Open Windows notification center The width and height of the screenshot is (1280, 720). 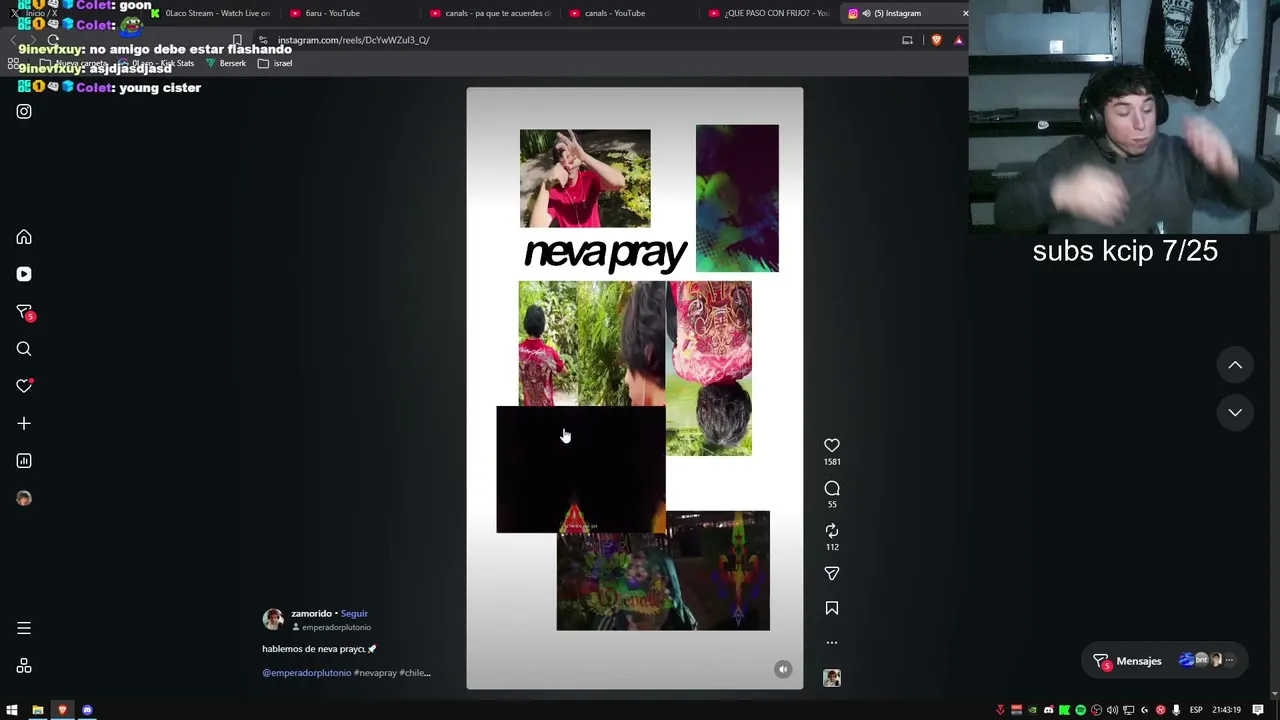pyautogui.click(x=1258, y=710)
